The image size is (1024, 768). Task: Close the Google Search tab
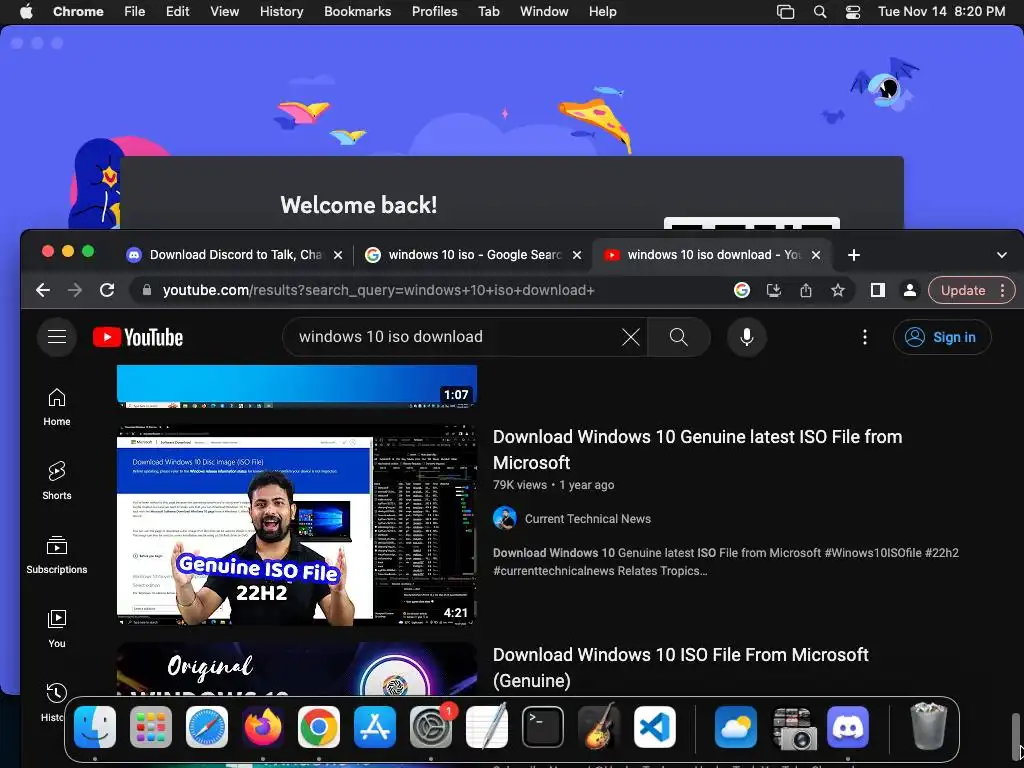[577, 255]
